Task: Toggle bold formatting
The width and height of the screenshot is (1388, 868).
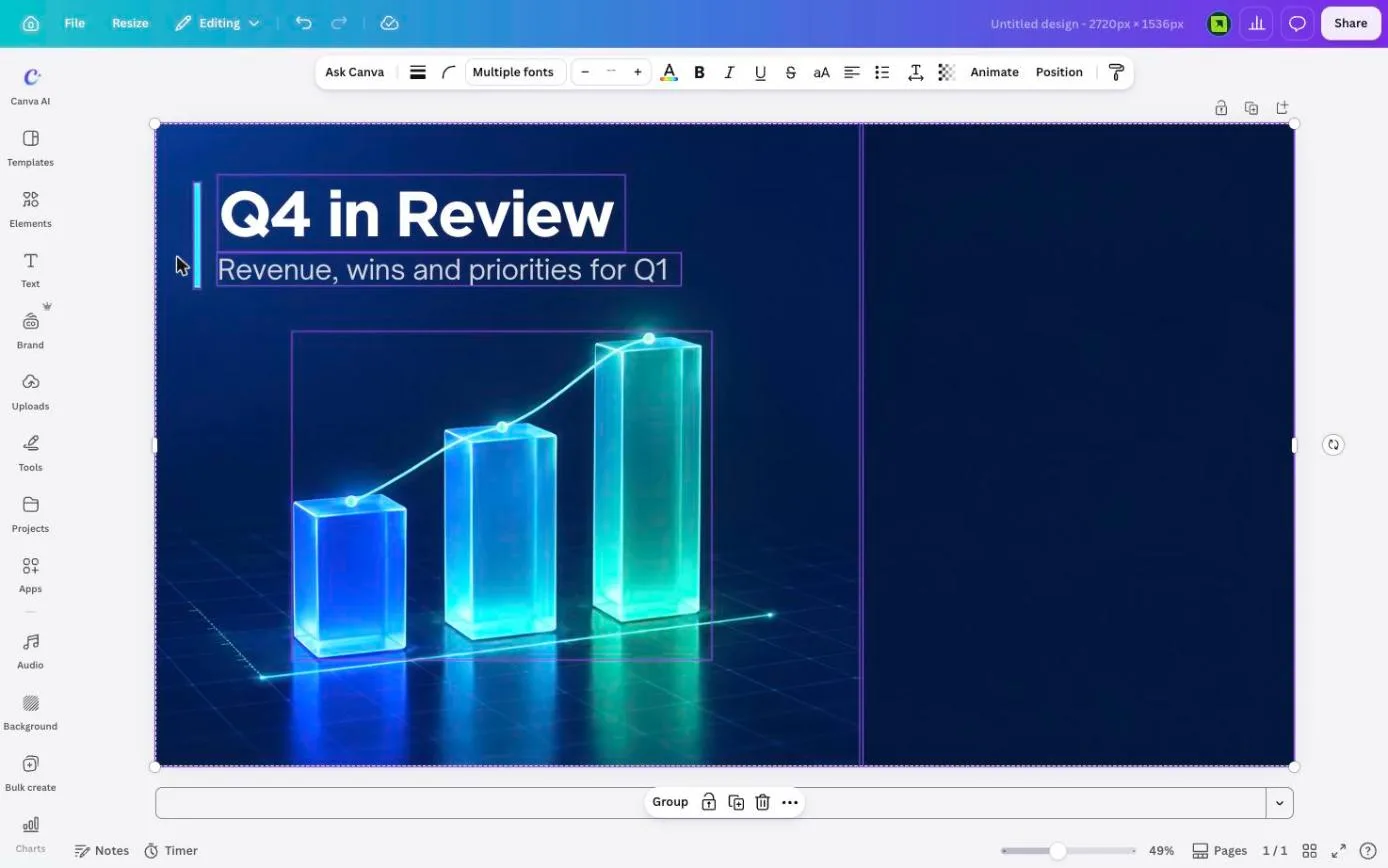Action: pyautogui.click(x=700, y=72)
